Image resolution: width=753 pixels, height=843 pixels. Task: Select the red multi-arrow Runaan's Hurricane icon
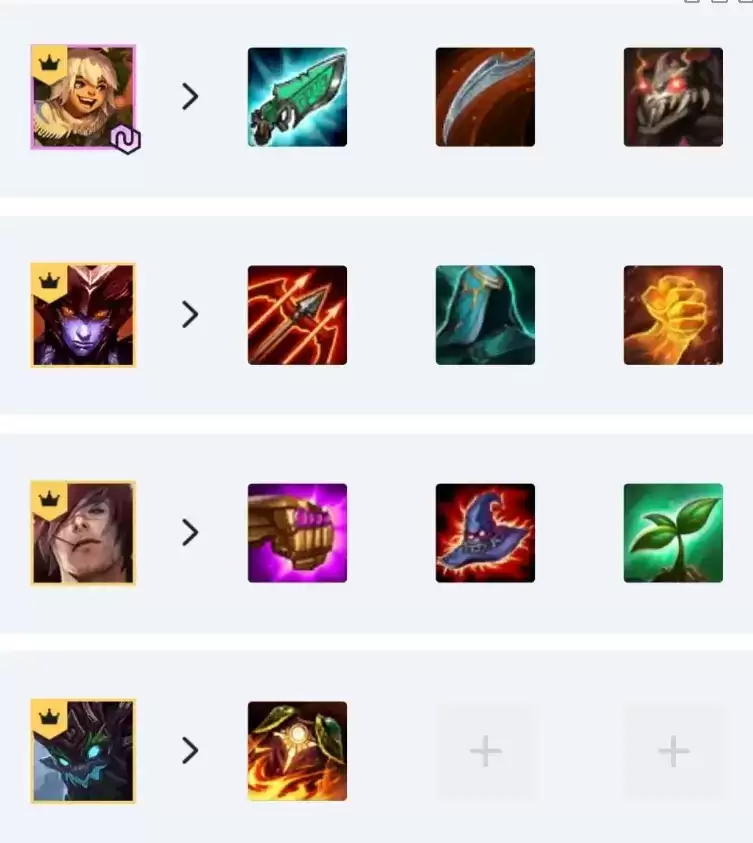tap(297, 315)
